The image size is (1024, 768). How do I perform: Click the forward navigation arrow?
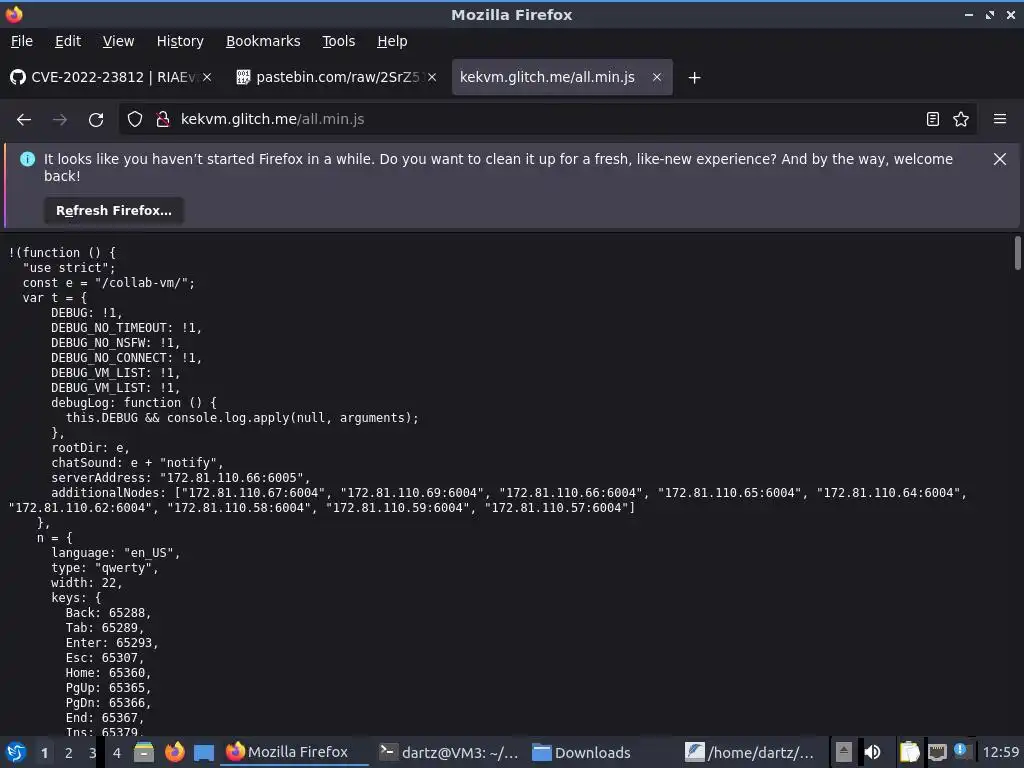coord(60,120)
